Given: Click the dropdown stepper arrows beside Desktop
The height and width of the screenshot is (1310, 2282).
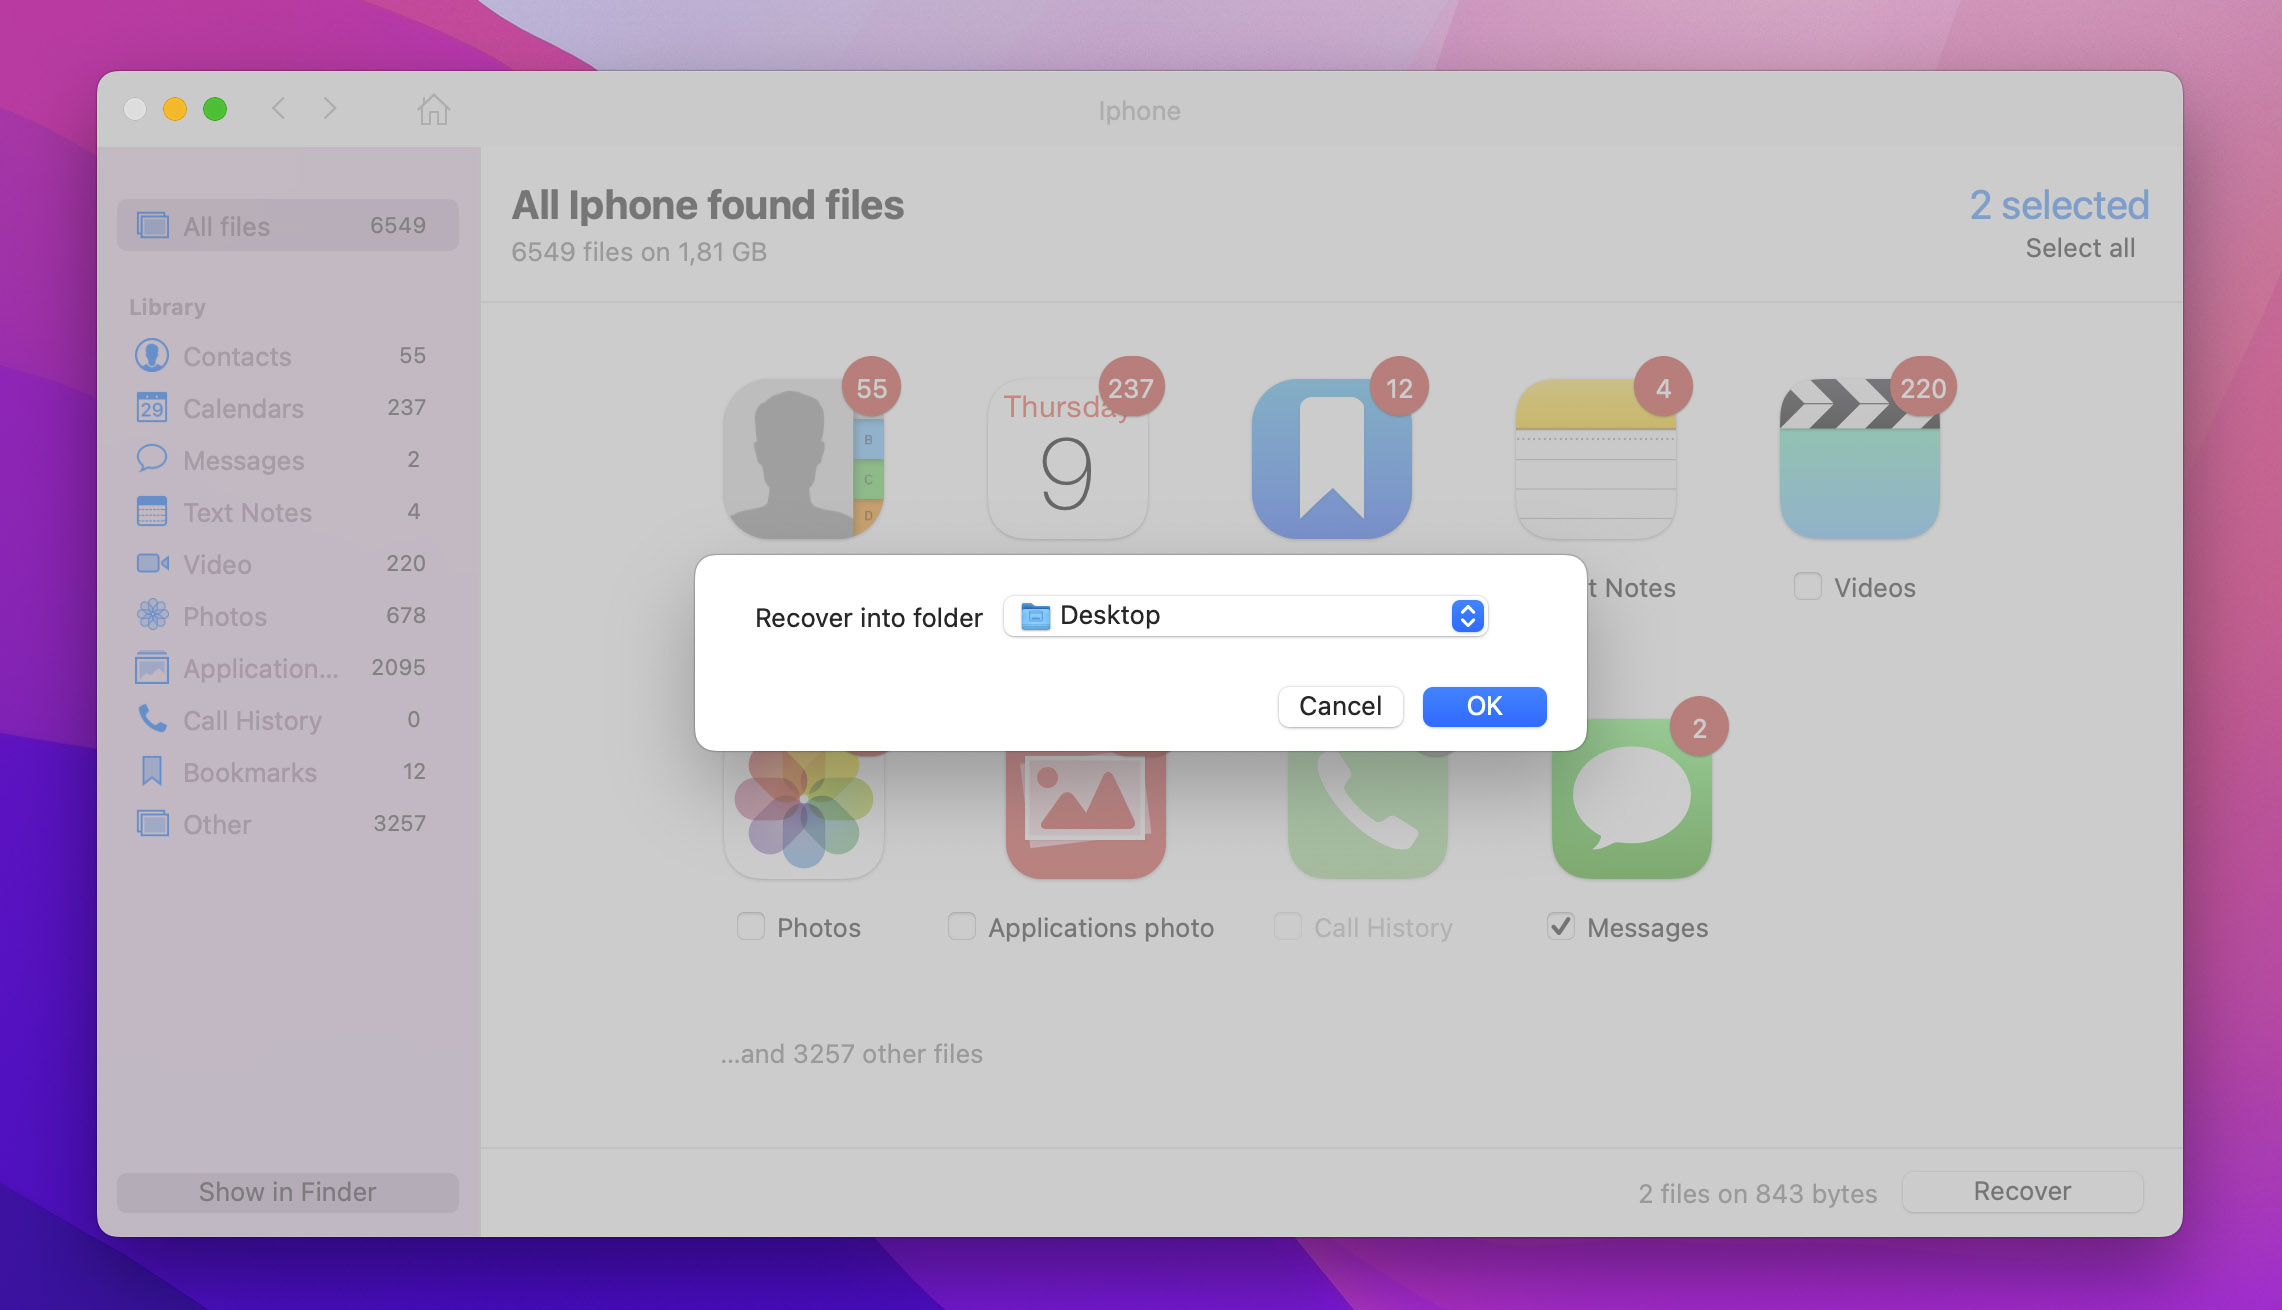Looking at the screenshot, I should coord(1467,616).
